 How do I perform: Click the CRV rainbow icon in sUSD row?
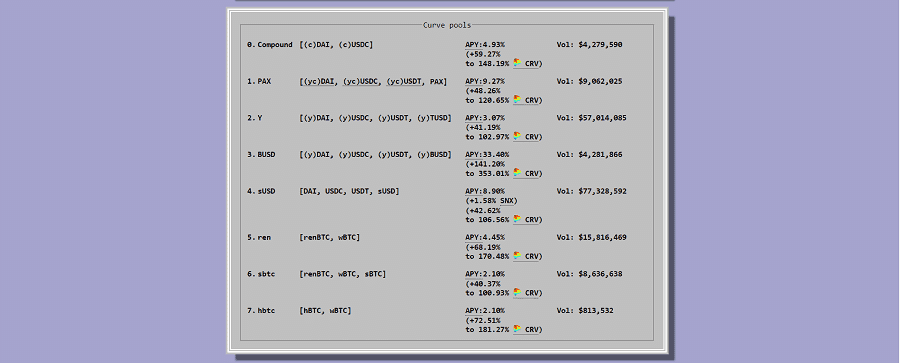517,219
